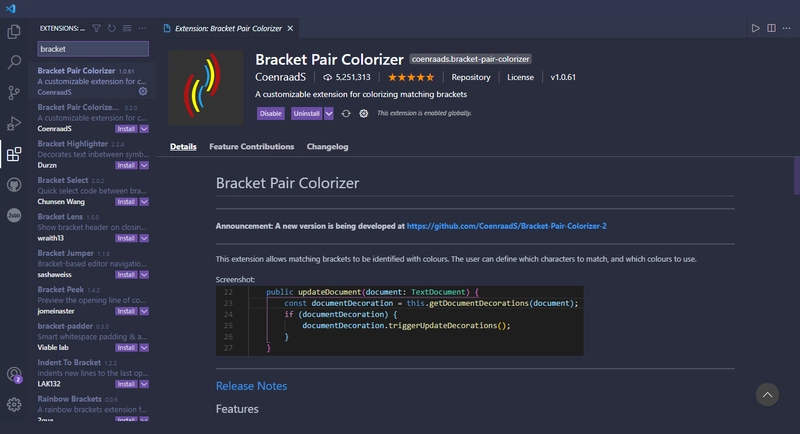This screenshot has height=434, width=800.
Task: Open install dropdown for Bracket Highlighter
Action: click(144, 165)
